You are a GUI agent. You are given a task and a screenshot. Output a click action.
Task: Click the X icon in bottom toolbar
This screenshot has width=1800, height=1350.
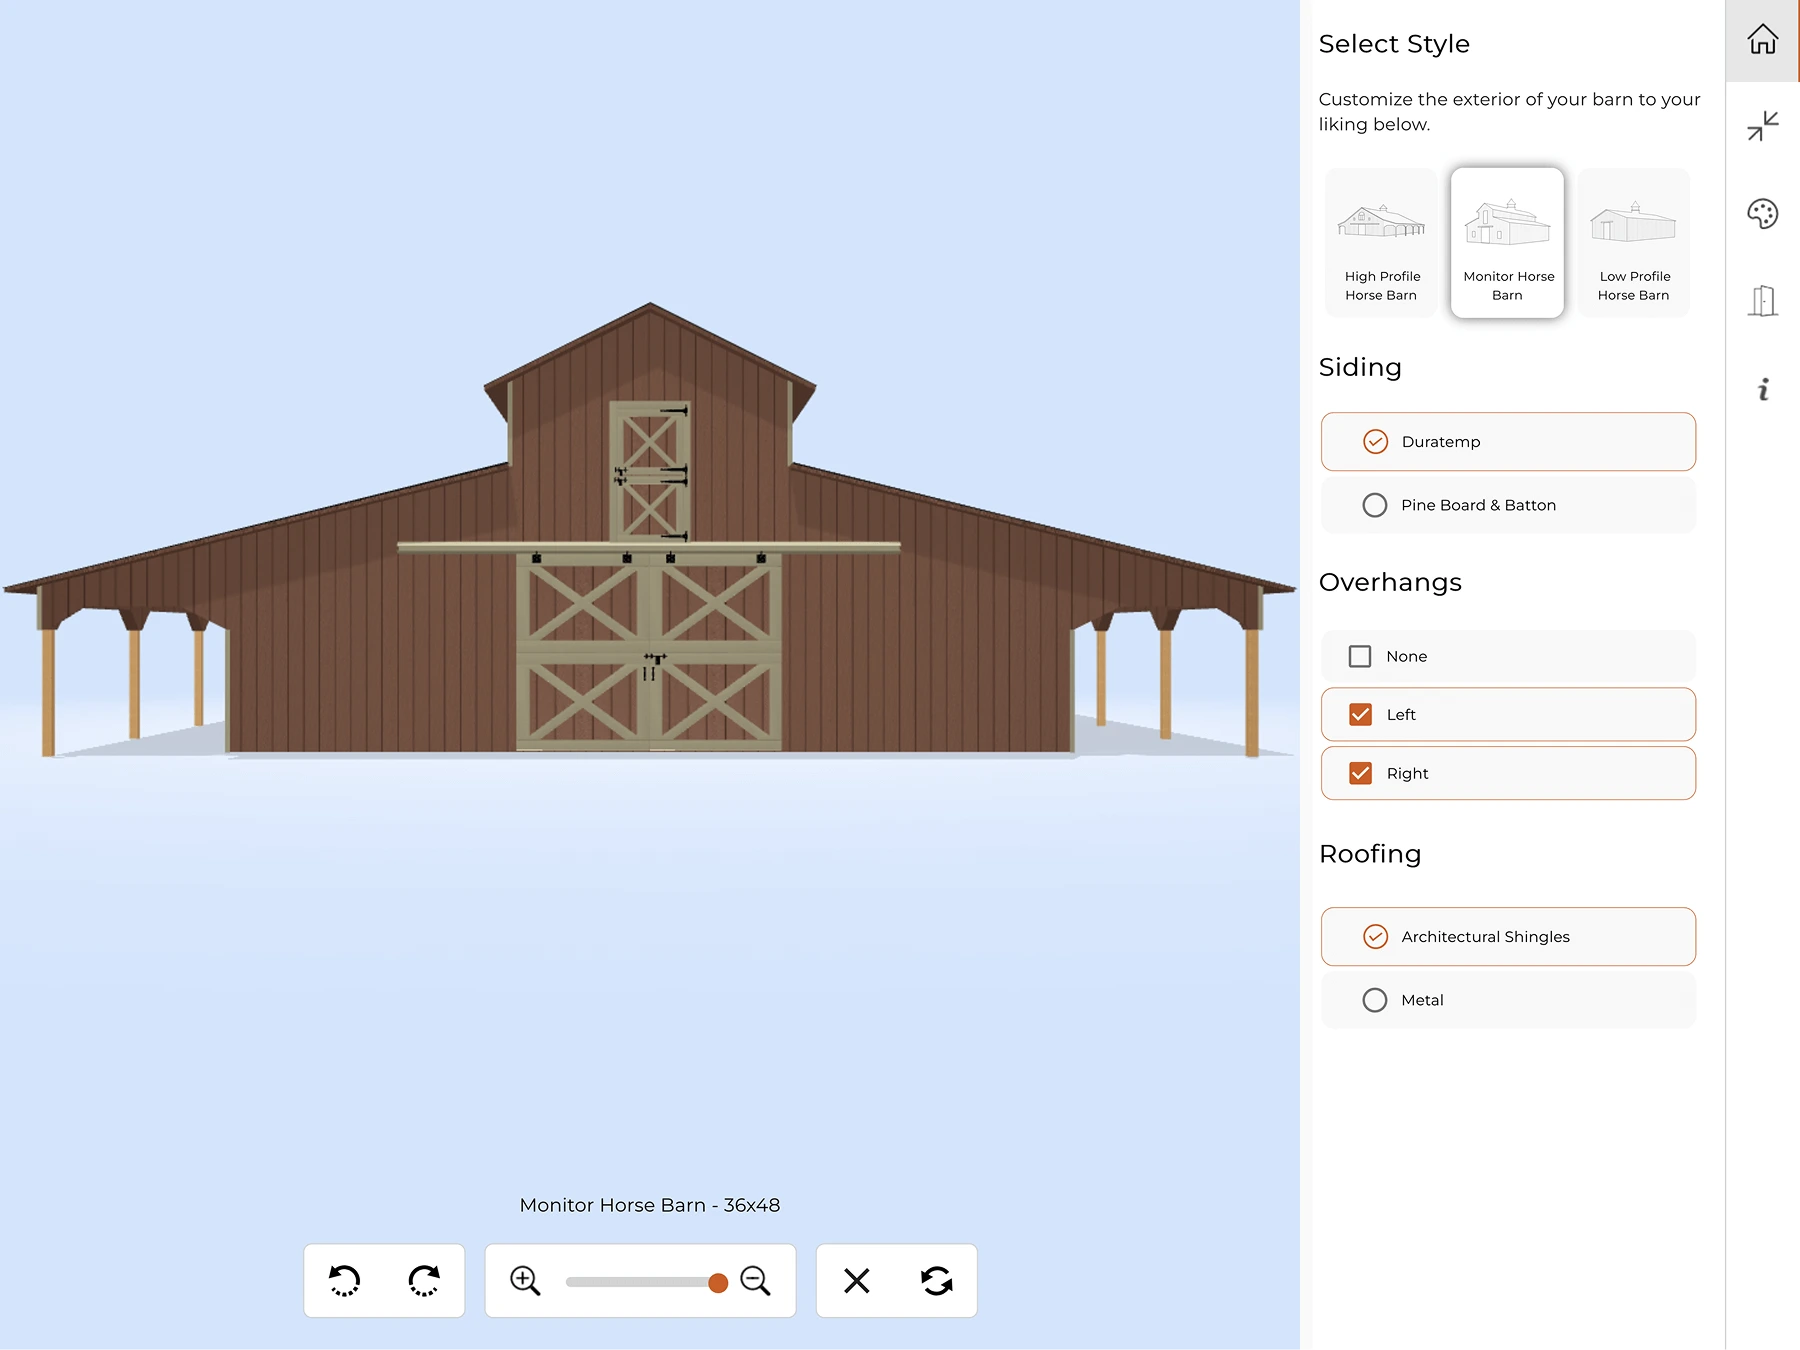click(x=857, y=1281)
